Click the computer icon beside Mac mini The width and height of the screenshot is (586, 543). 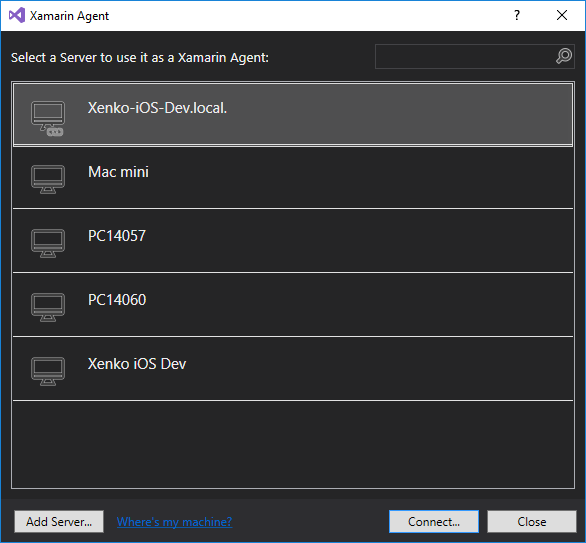click(47, 179)
